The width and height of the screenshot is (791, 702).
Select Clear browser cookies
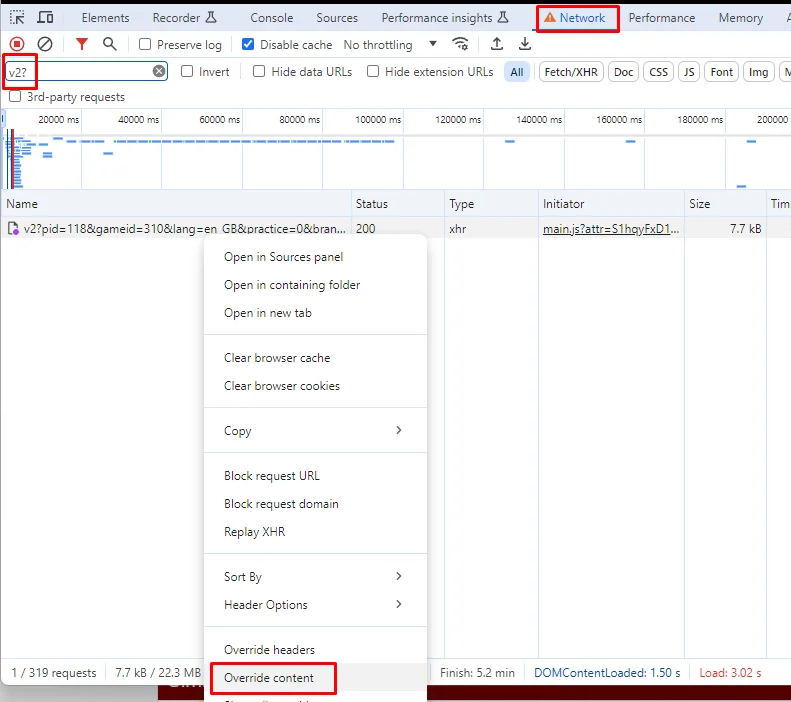(315, 385)
